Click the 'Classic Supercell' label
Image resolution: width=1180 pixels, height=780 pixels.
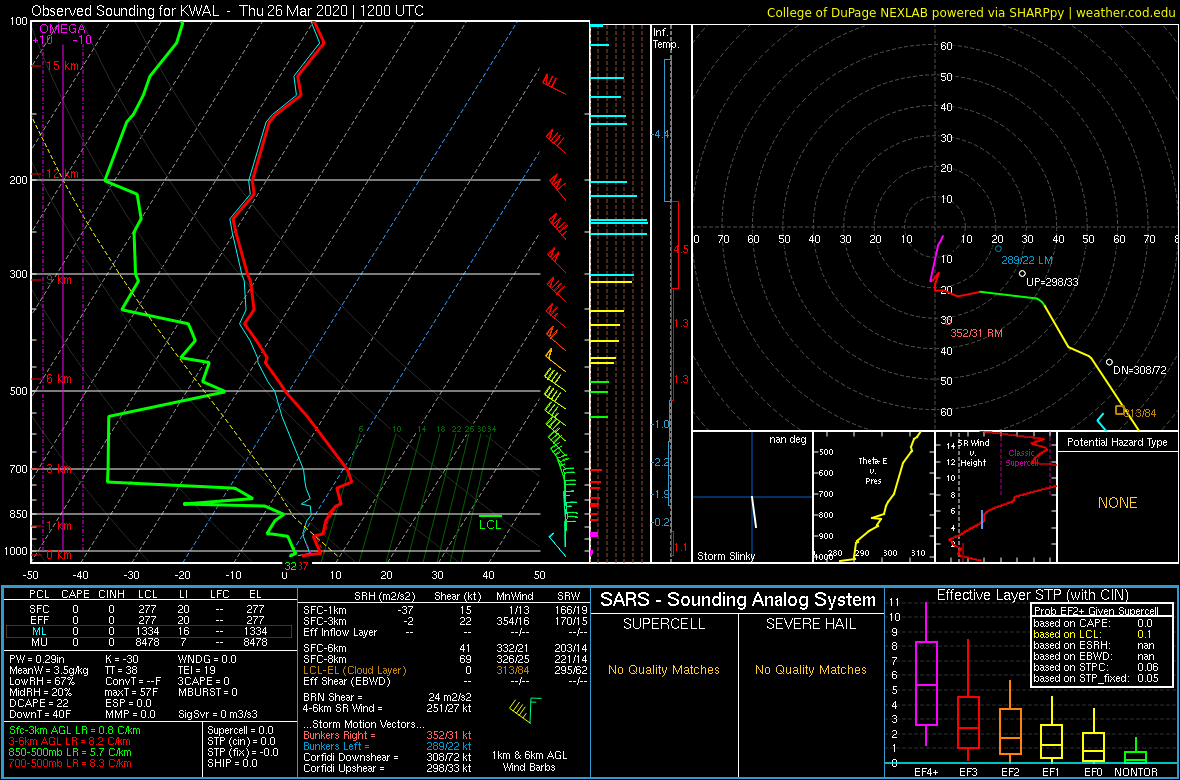1020,458
